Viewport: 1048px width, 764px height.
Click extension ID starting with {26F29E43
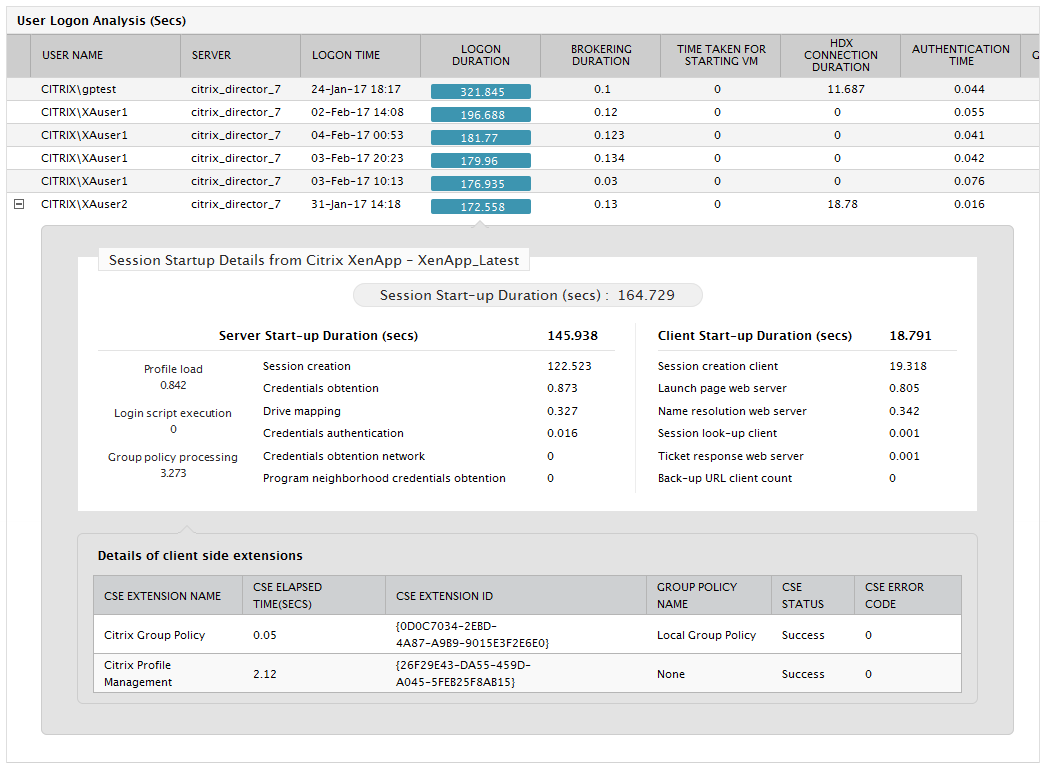[x=463, y=674]
